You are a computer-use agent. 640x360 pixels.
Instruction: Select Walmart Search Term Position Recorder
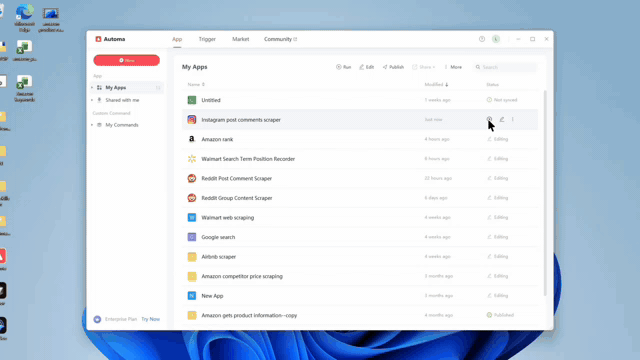(248, 159)
